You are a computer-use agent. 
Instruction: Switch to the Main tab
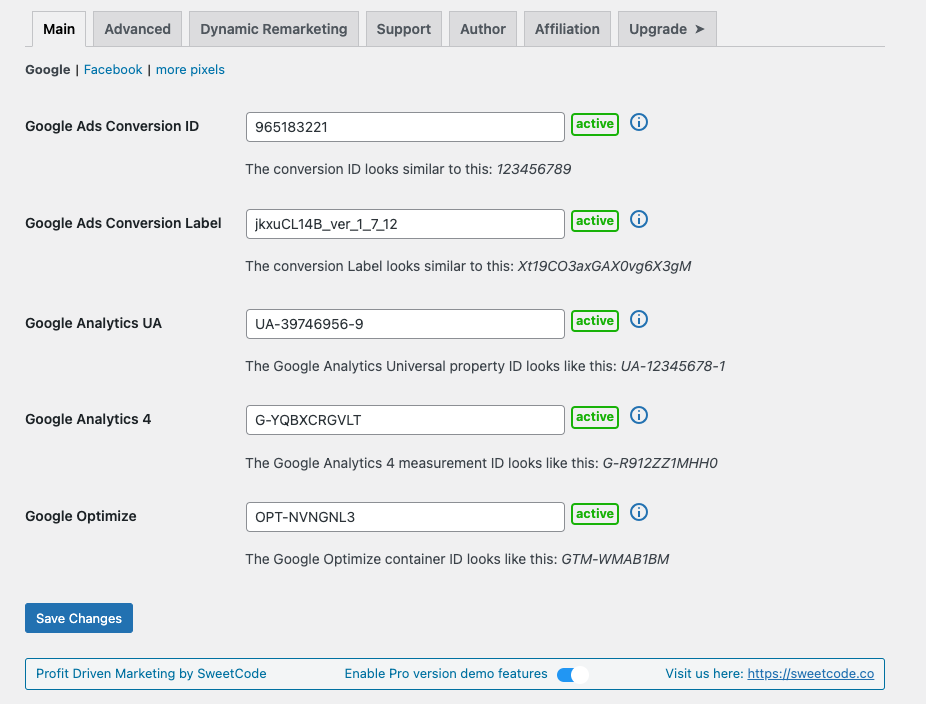coord(59,29)
